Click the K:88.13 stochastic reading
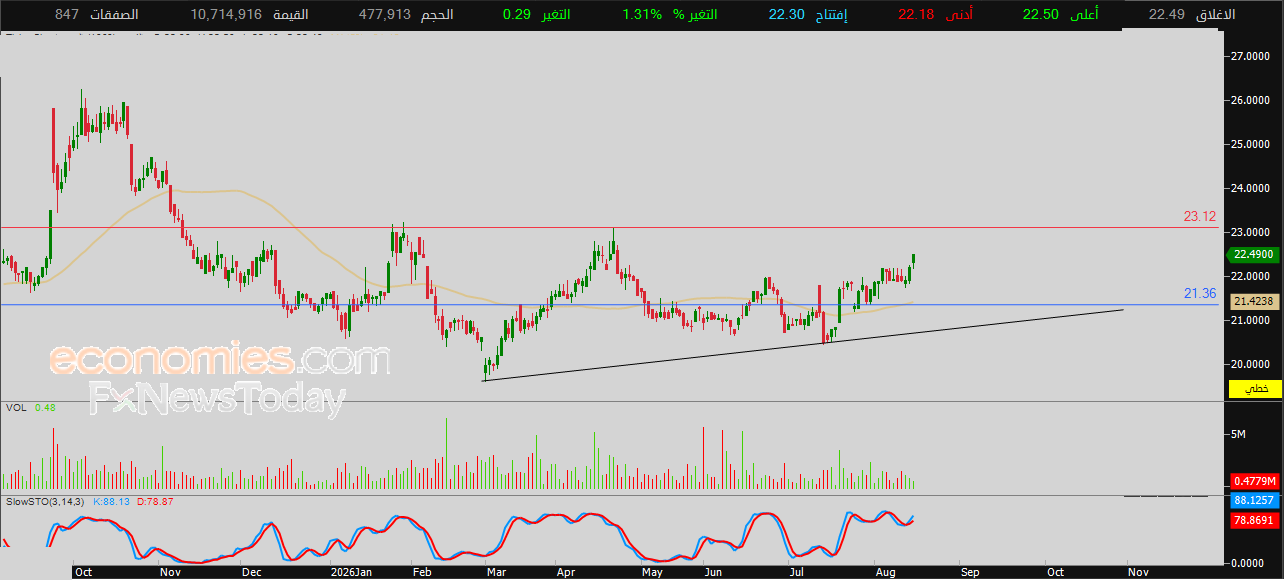1284x580 pixels. tap(112, 501)
